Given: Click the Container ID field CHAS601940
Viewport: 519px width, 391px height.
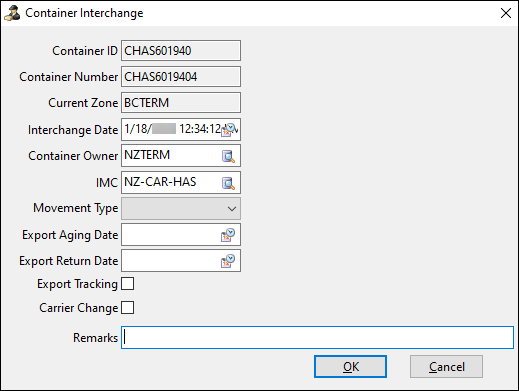Looking at the screenshot, I should coord(181,51).
